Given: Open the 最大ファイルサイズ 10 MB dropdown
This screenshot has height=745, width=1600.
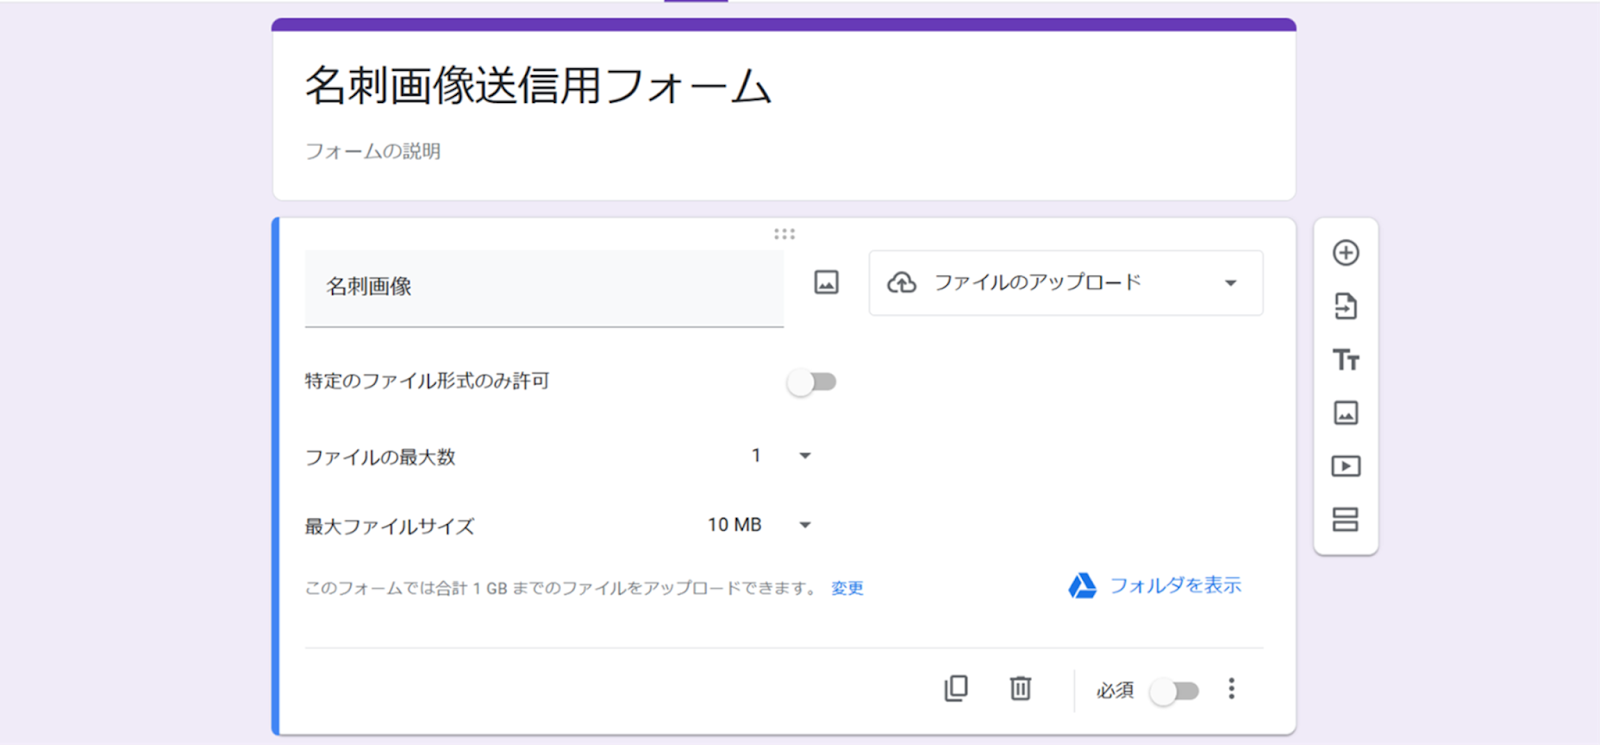Looking at the screenshot, I should (760, 525).
